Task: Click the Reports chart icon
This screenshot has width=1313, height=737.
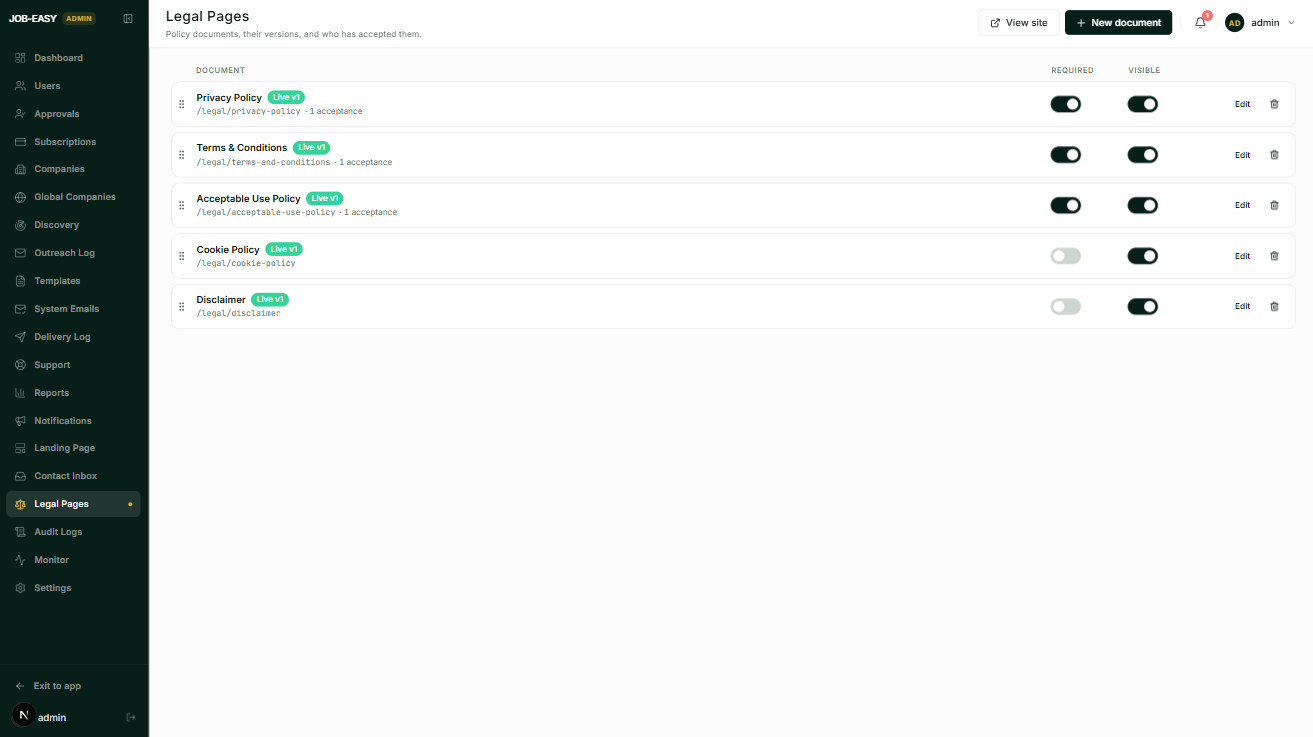Action: (x=20, y=393)
